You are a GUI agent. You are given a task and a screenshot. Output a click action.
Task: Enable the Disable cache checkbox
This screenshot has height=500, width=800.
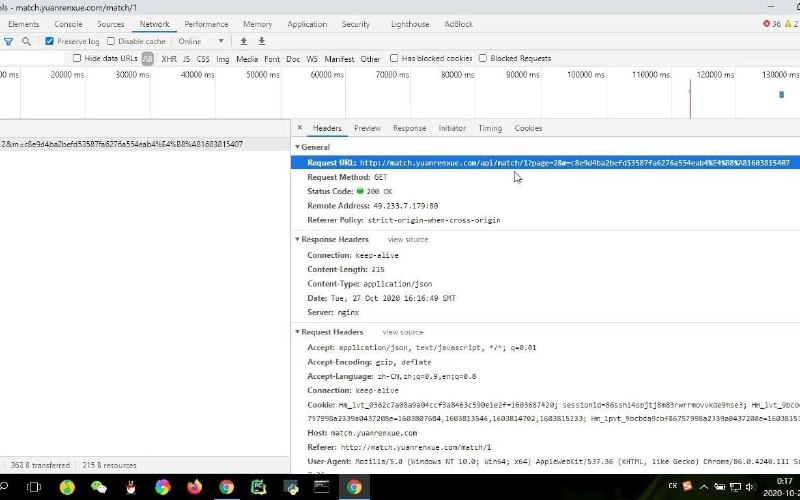click(111, 41)
